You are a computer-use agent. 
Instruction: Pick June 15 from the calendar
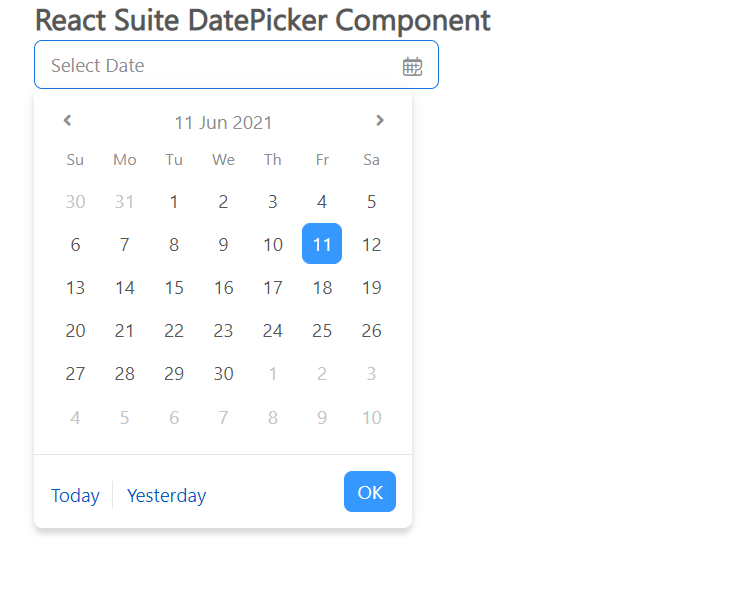pyautogui.click(x=174, y=288)
